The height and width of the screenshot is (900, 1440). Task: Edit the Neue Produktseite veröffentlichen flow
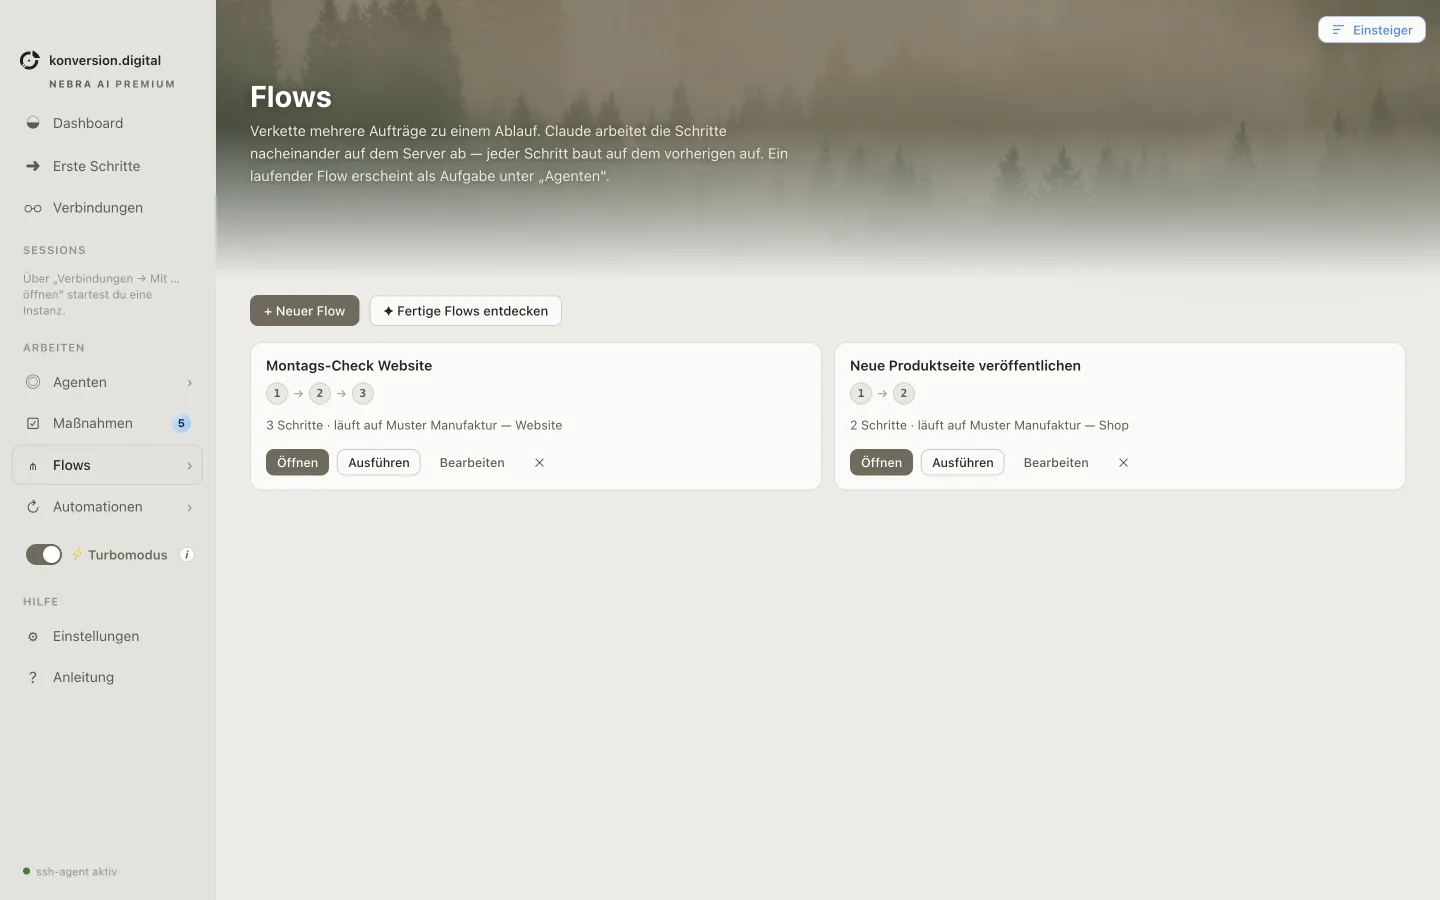tap(1056, 463)
